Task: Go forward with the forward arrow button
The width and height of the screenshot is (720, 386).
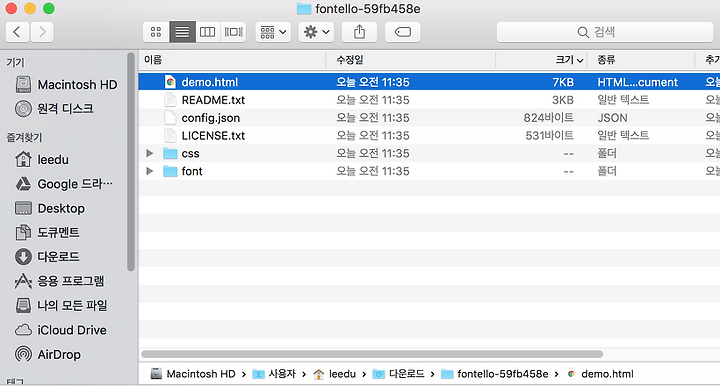Action: (42, 32)
